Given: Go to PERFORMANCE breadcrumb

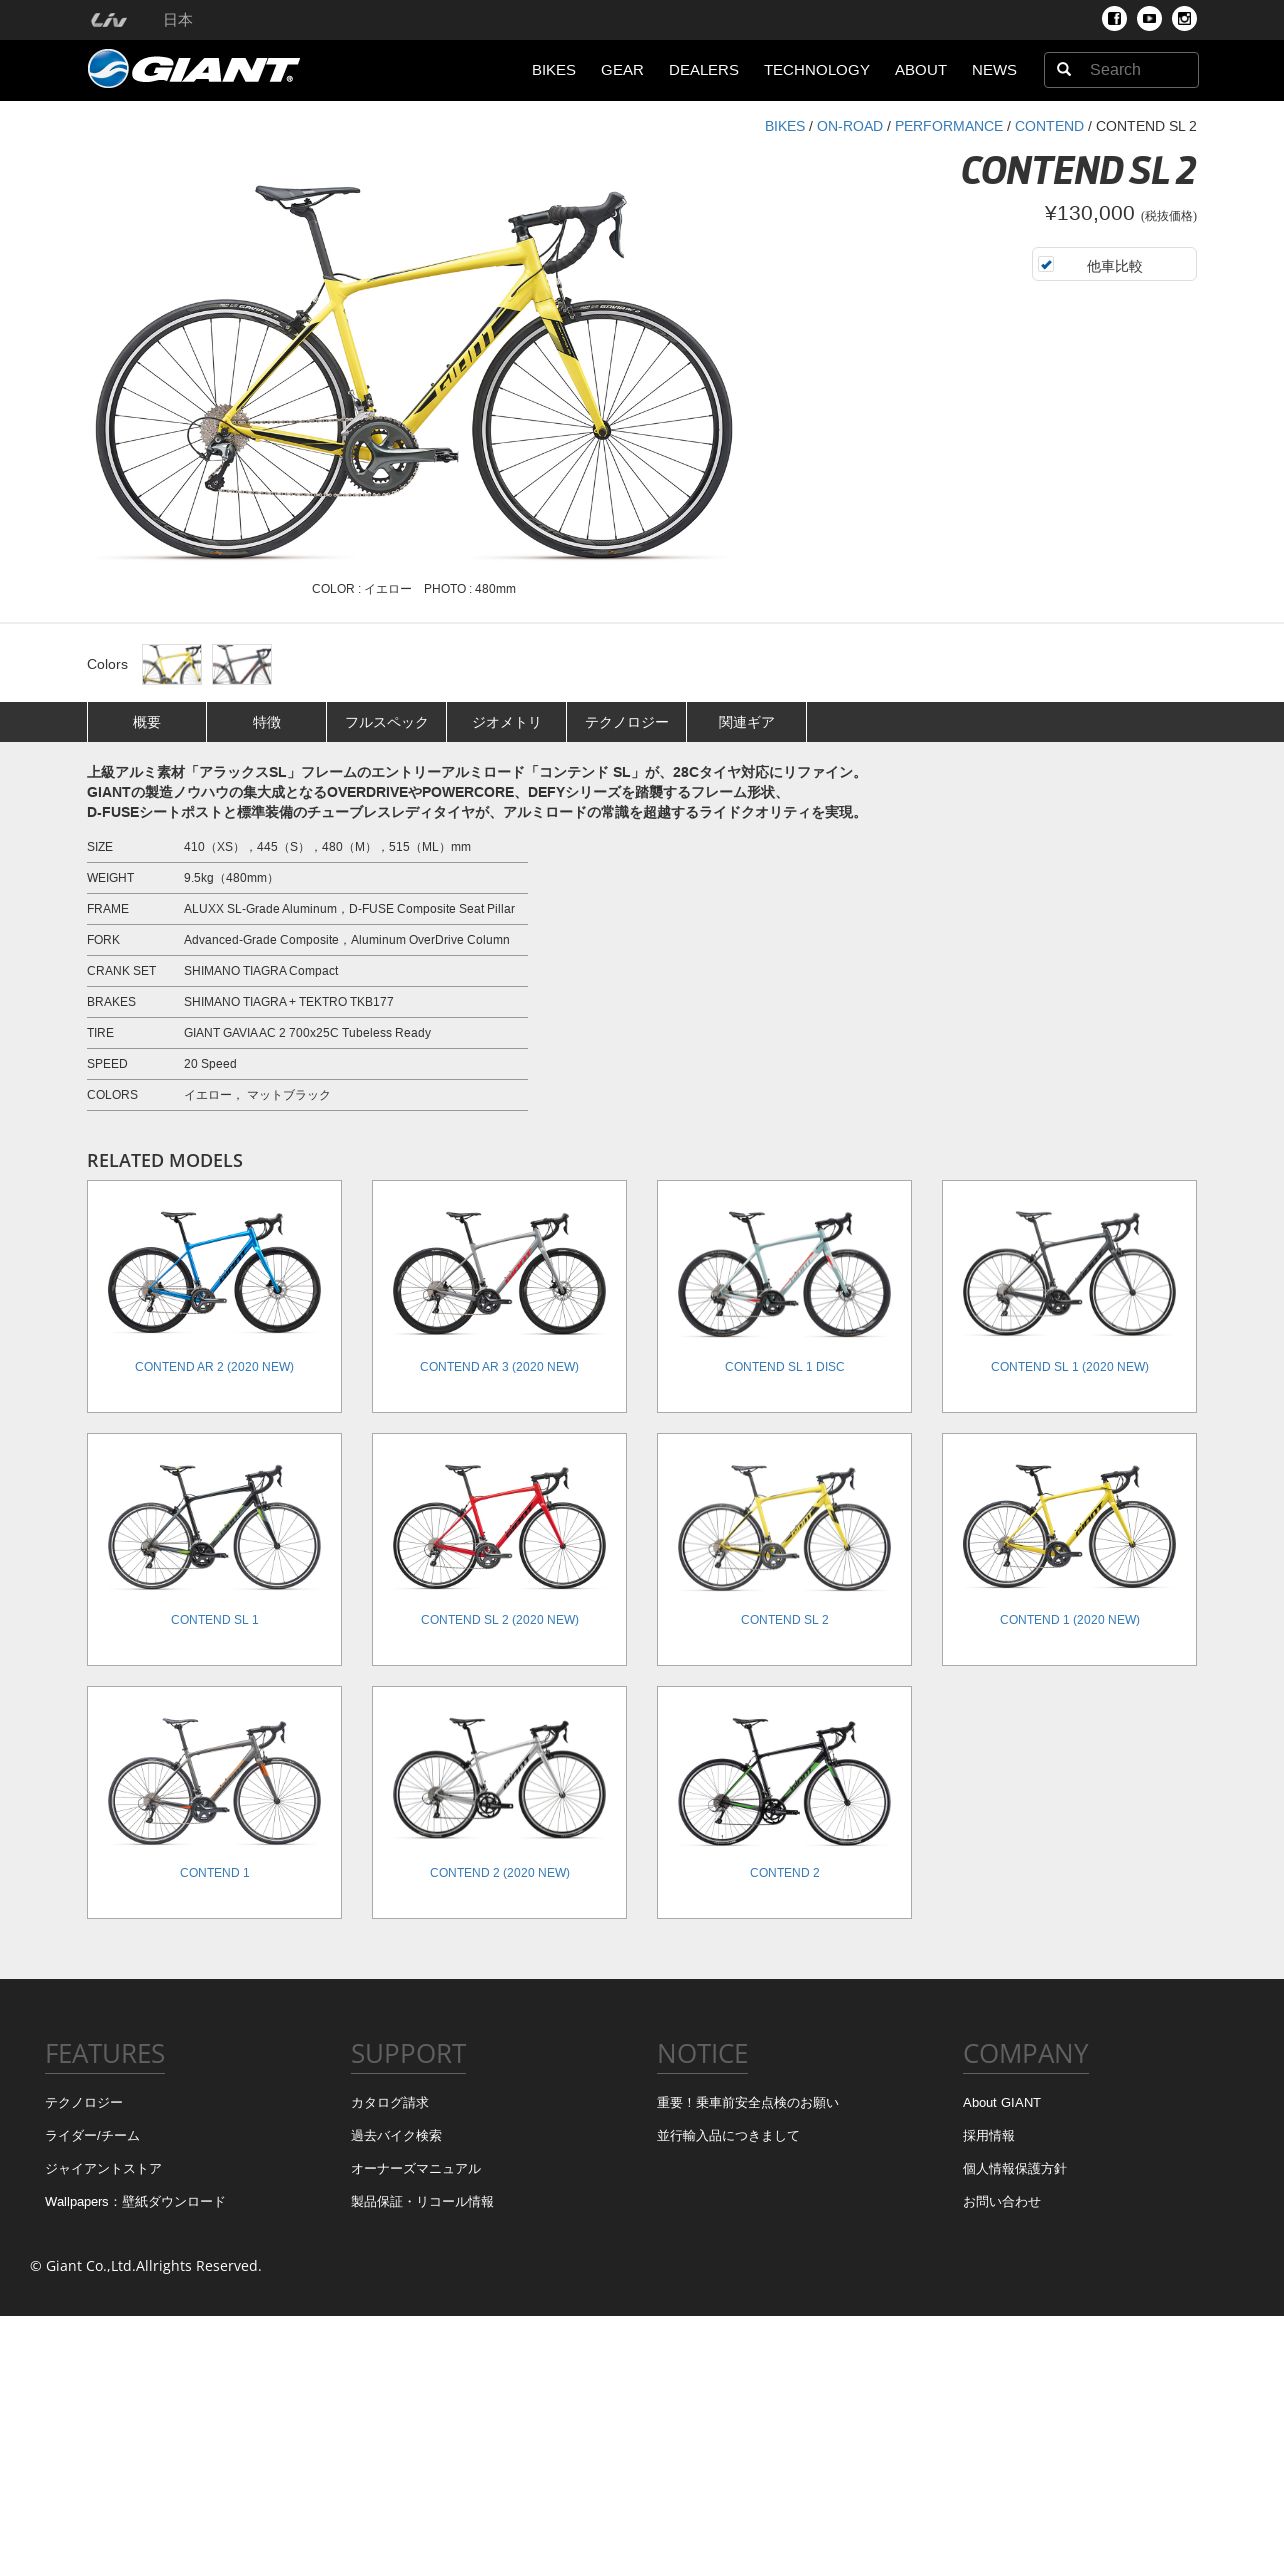Looking at the screenshot, I should (x=949, y=126).
